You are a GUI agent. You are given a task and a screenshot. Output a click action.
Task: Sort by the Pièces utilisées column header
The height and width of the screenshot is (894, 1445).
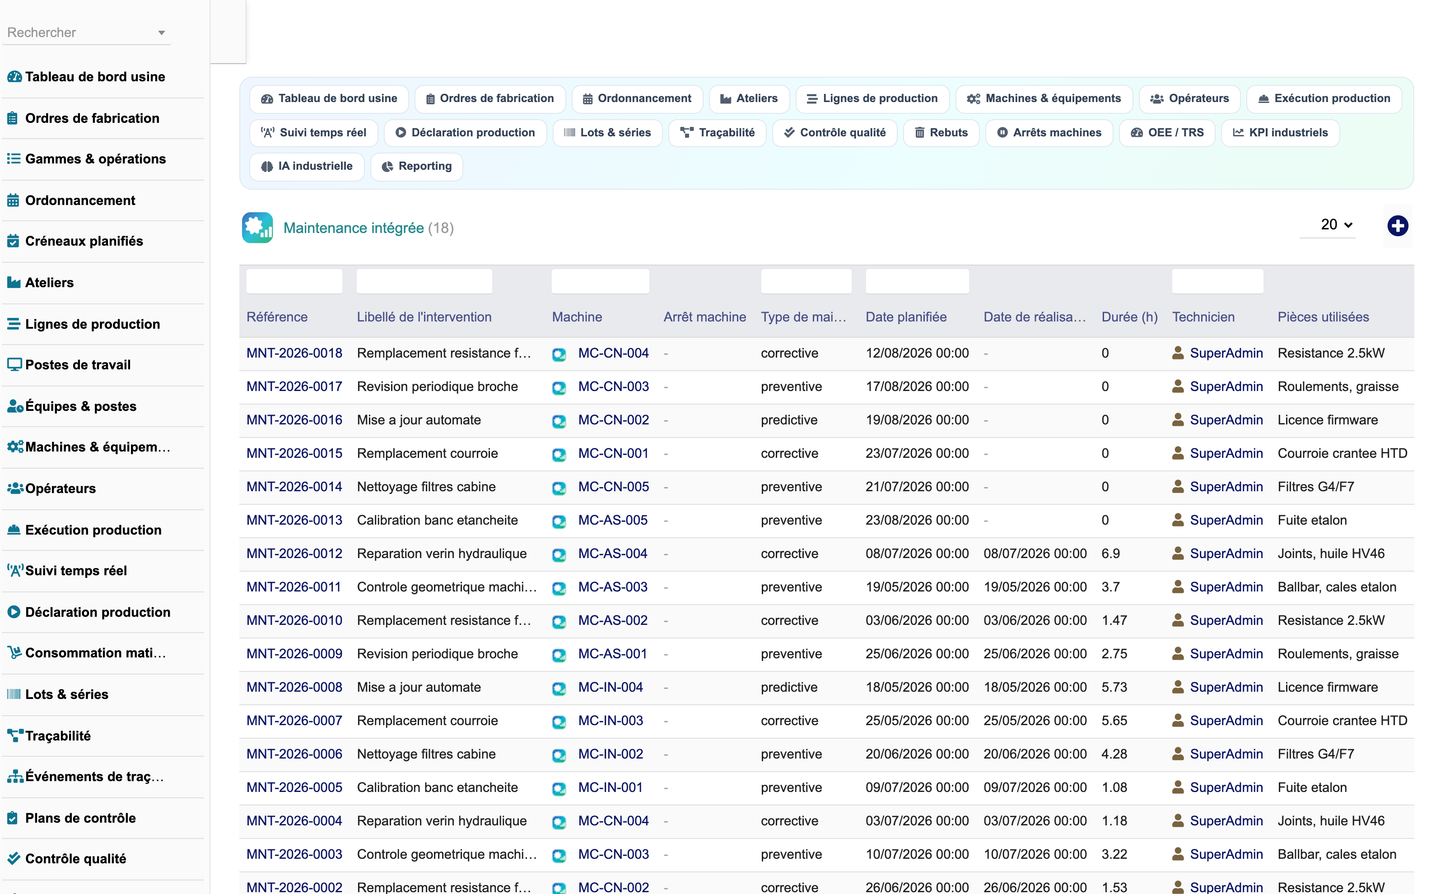(x=1323, y=317)
